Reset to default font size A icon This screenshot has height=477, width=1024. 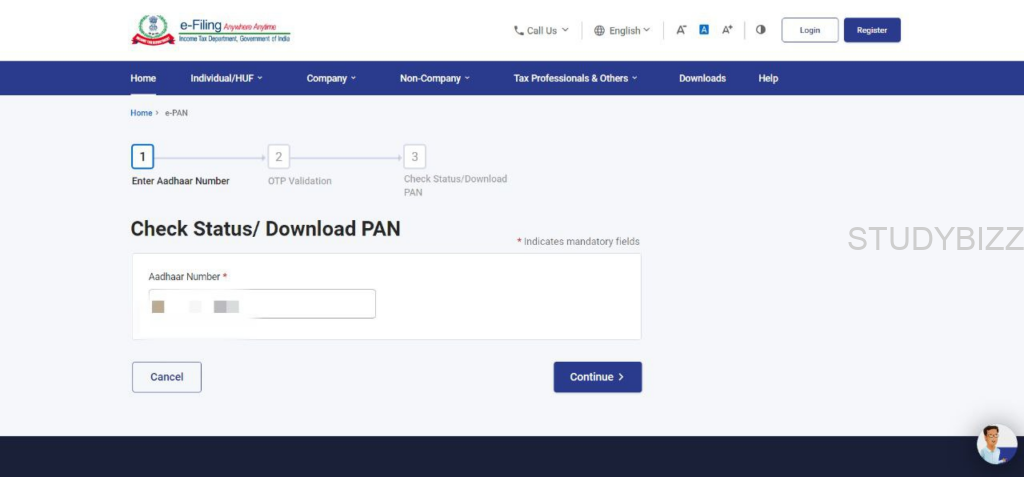(704, 30)
